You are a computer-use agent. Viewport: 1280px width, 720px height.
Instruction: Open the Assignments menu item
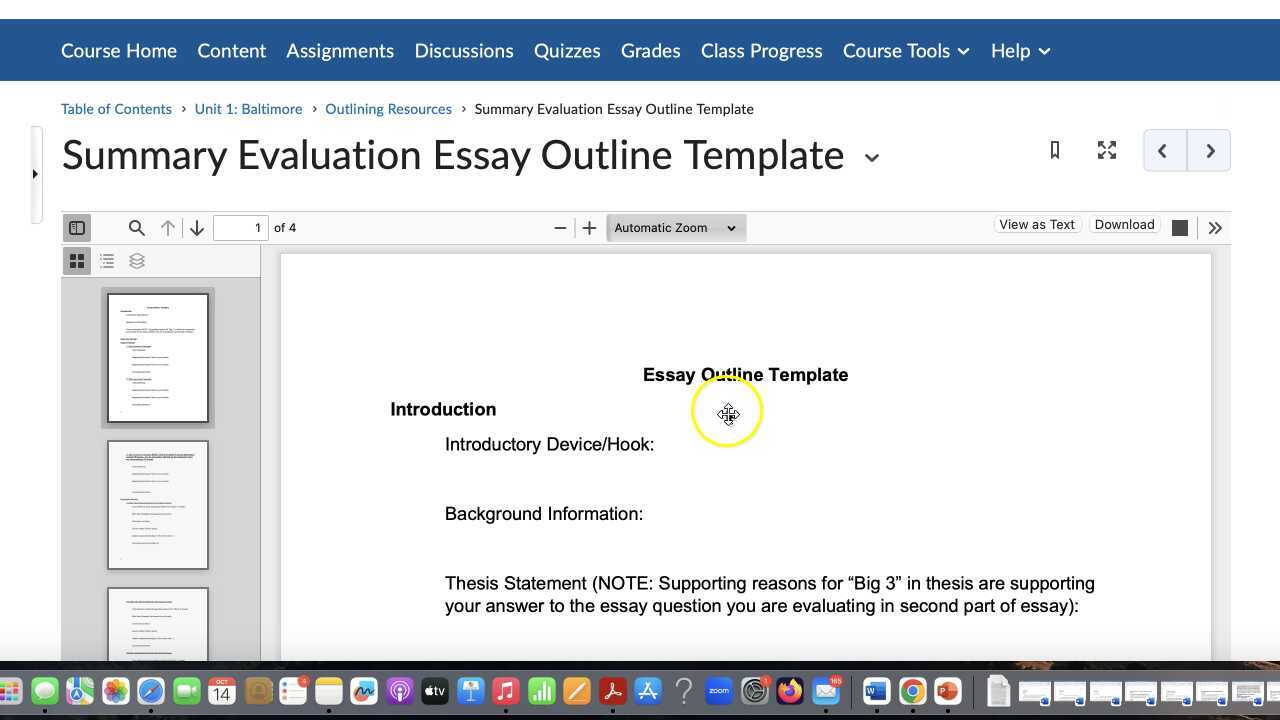[x=340, y=50]
